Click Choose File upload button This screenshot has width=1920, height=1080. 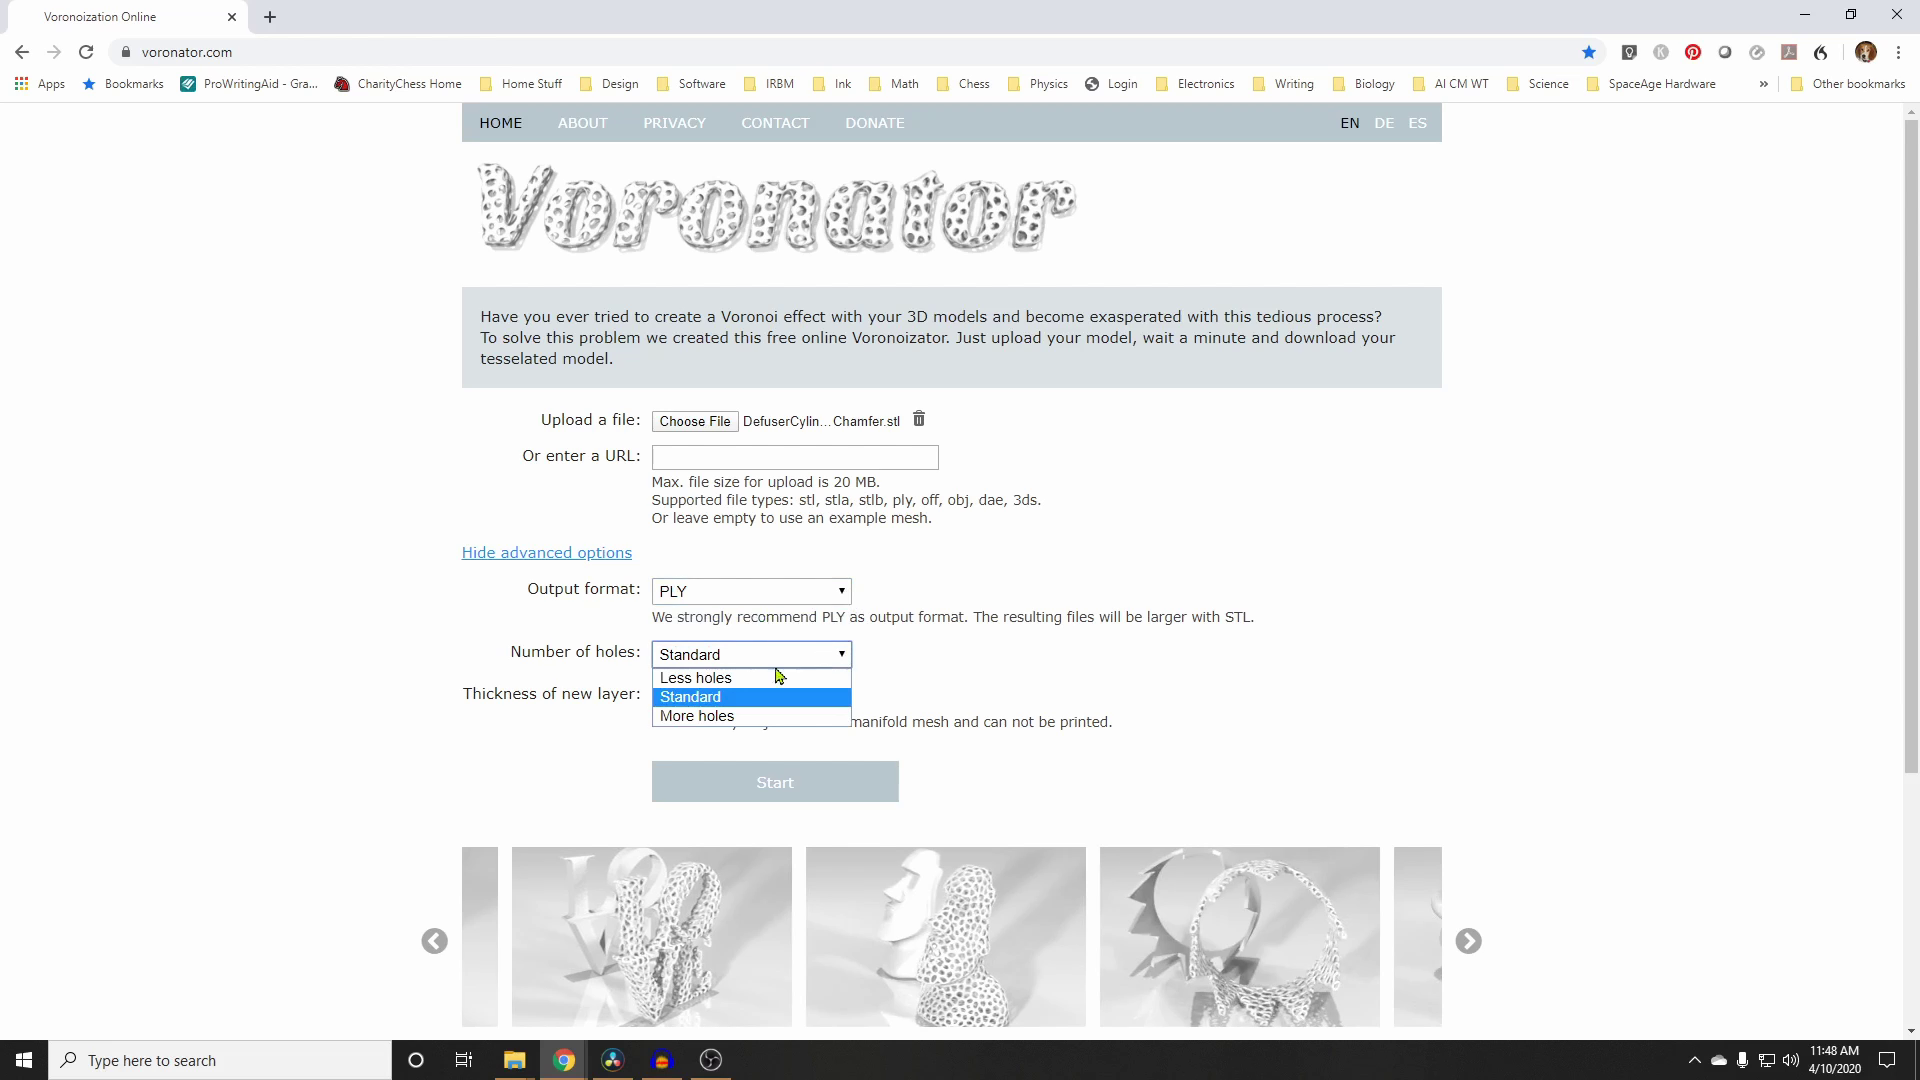point(695,421)
